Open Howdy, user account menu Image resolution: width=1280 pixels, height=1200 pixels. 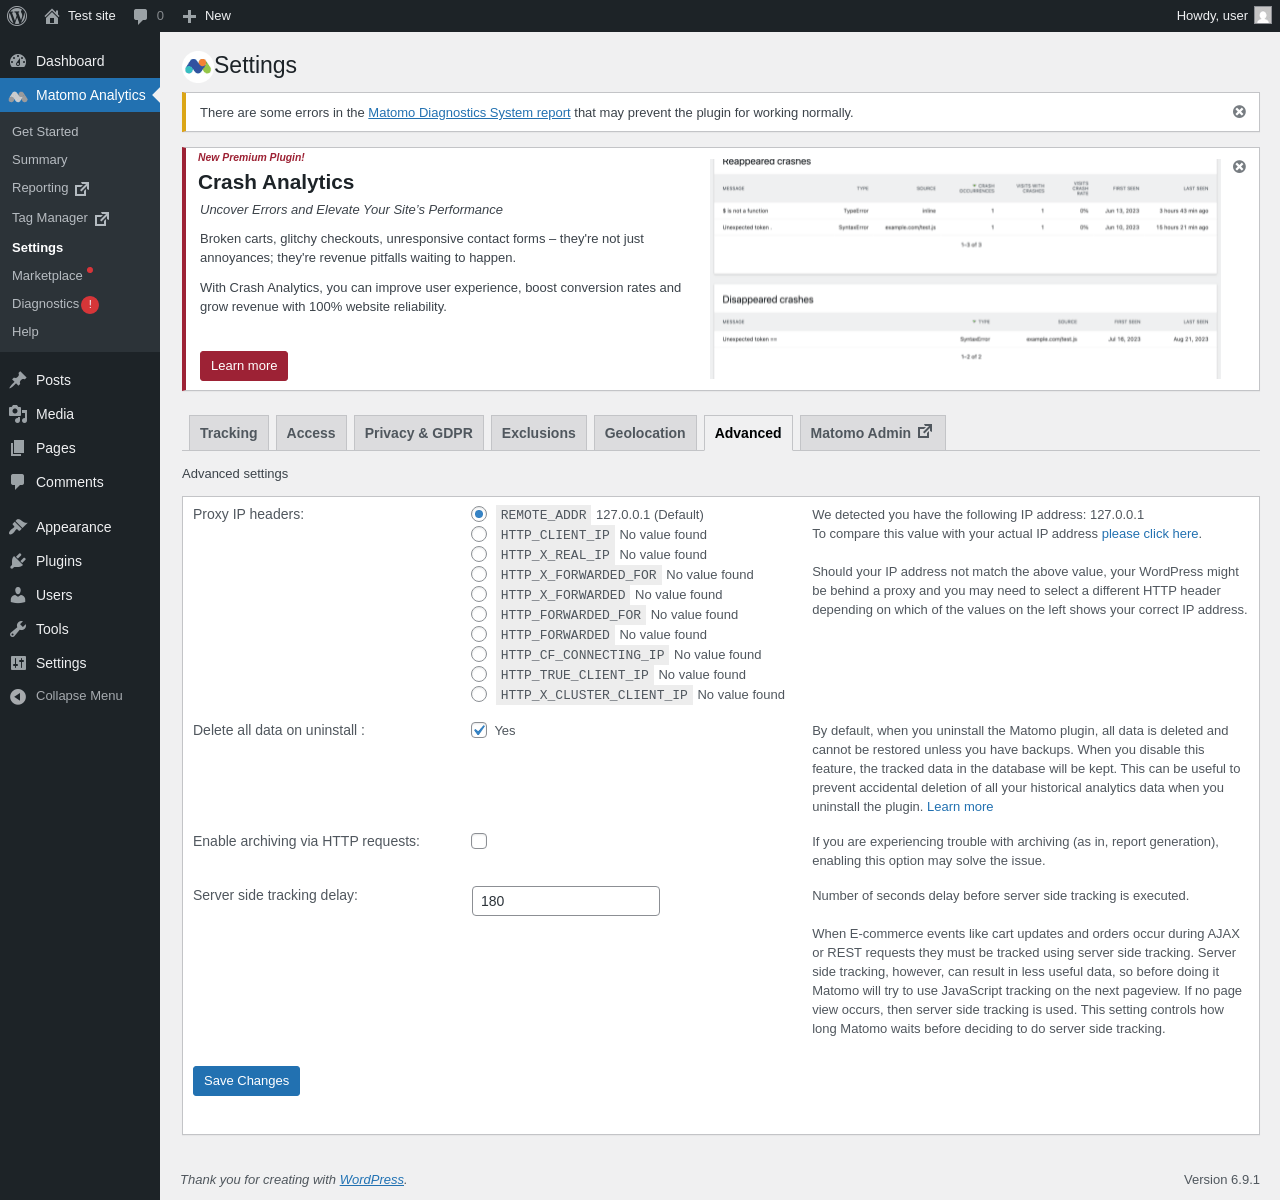click(1224, 16)
